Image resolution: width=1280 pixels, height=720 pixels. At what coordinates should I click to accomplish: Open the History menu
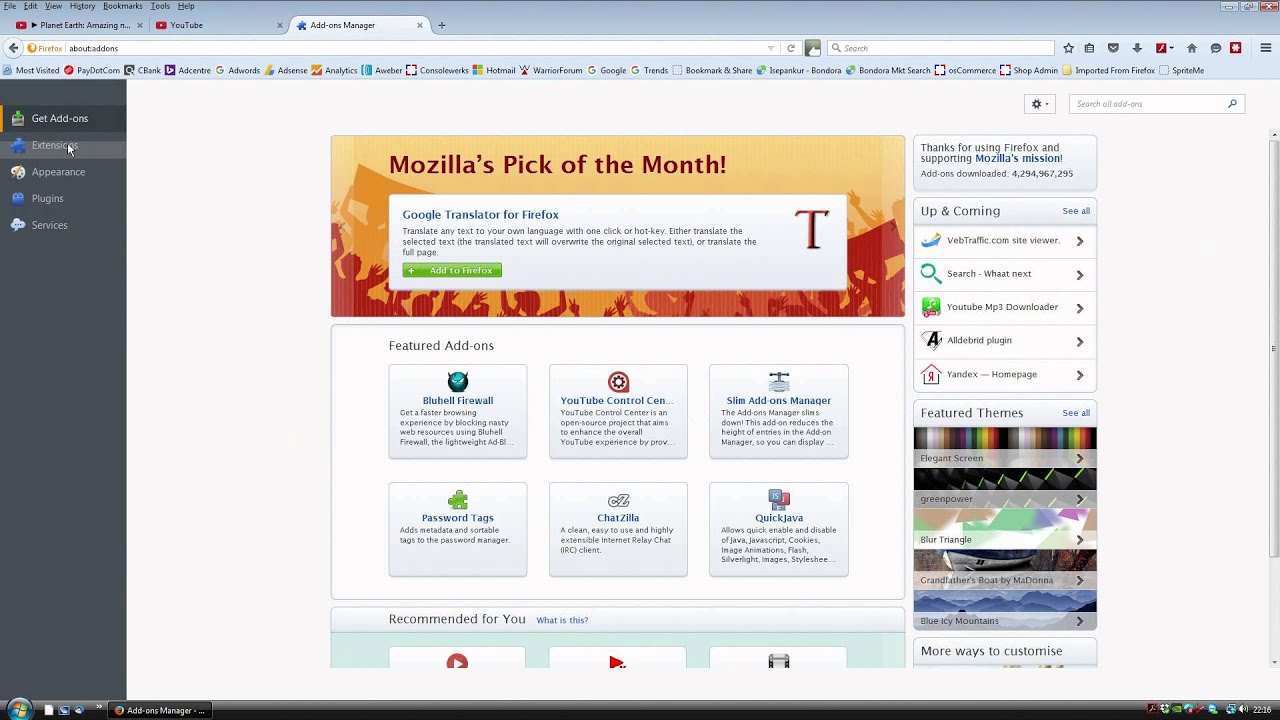[82, 6]
